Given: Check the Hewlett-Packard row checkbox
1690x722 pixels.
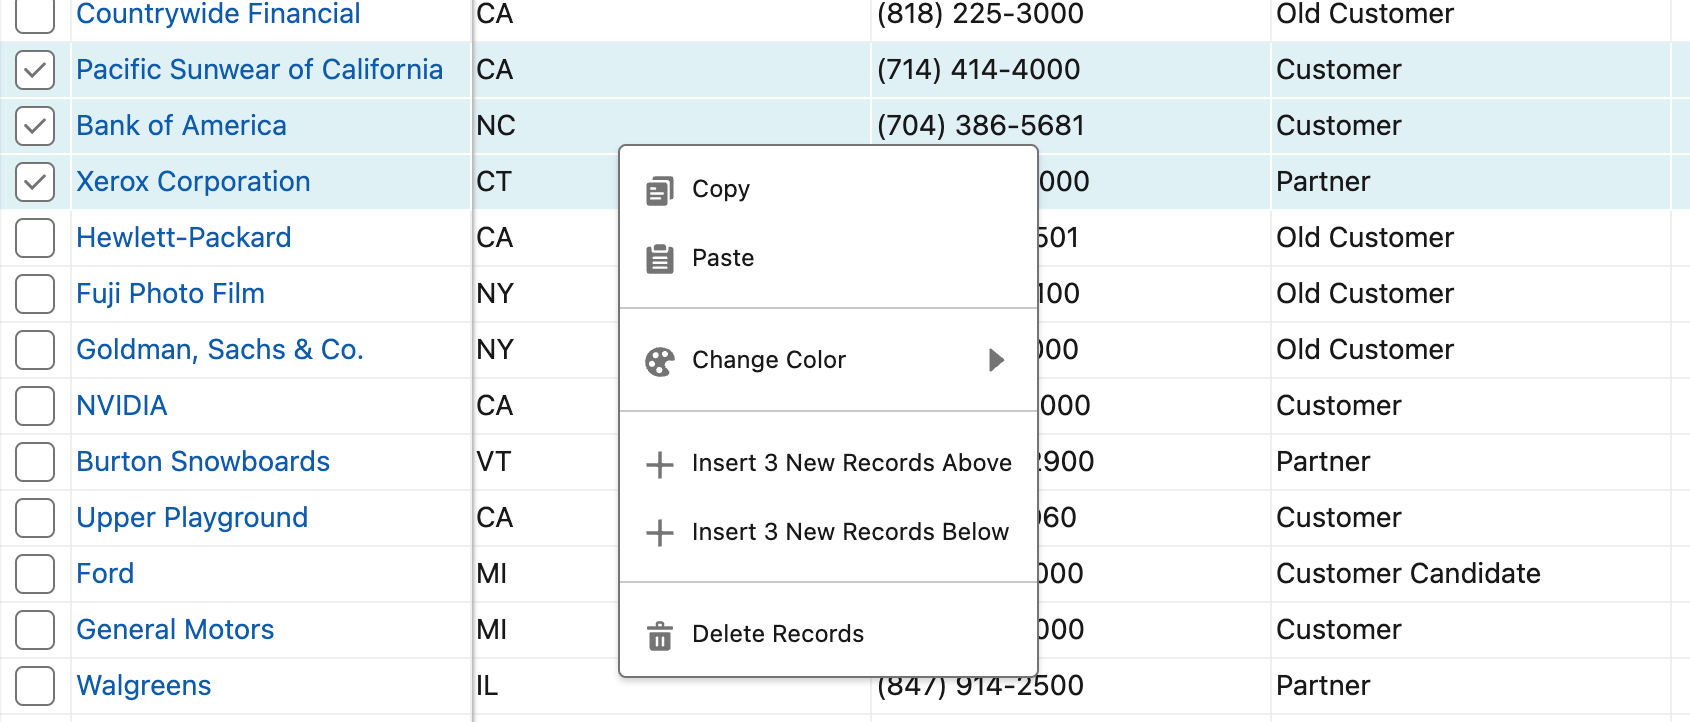Looking at the screenshot, I should pyautogui.click(x=35, y=238).
